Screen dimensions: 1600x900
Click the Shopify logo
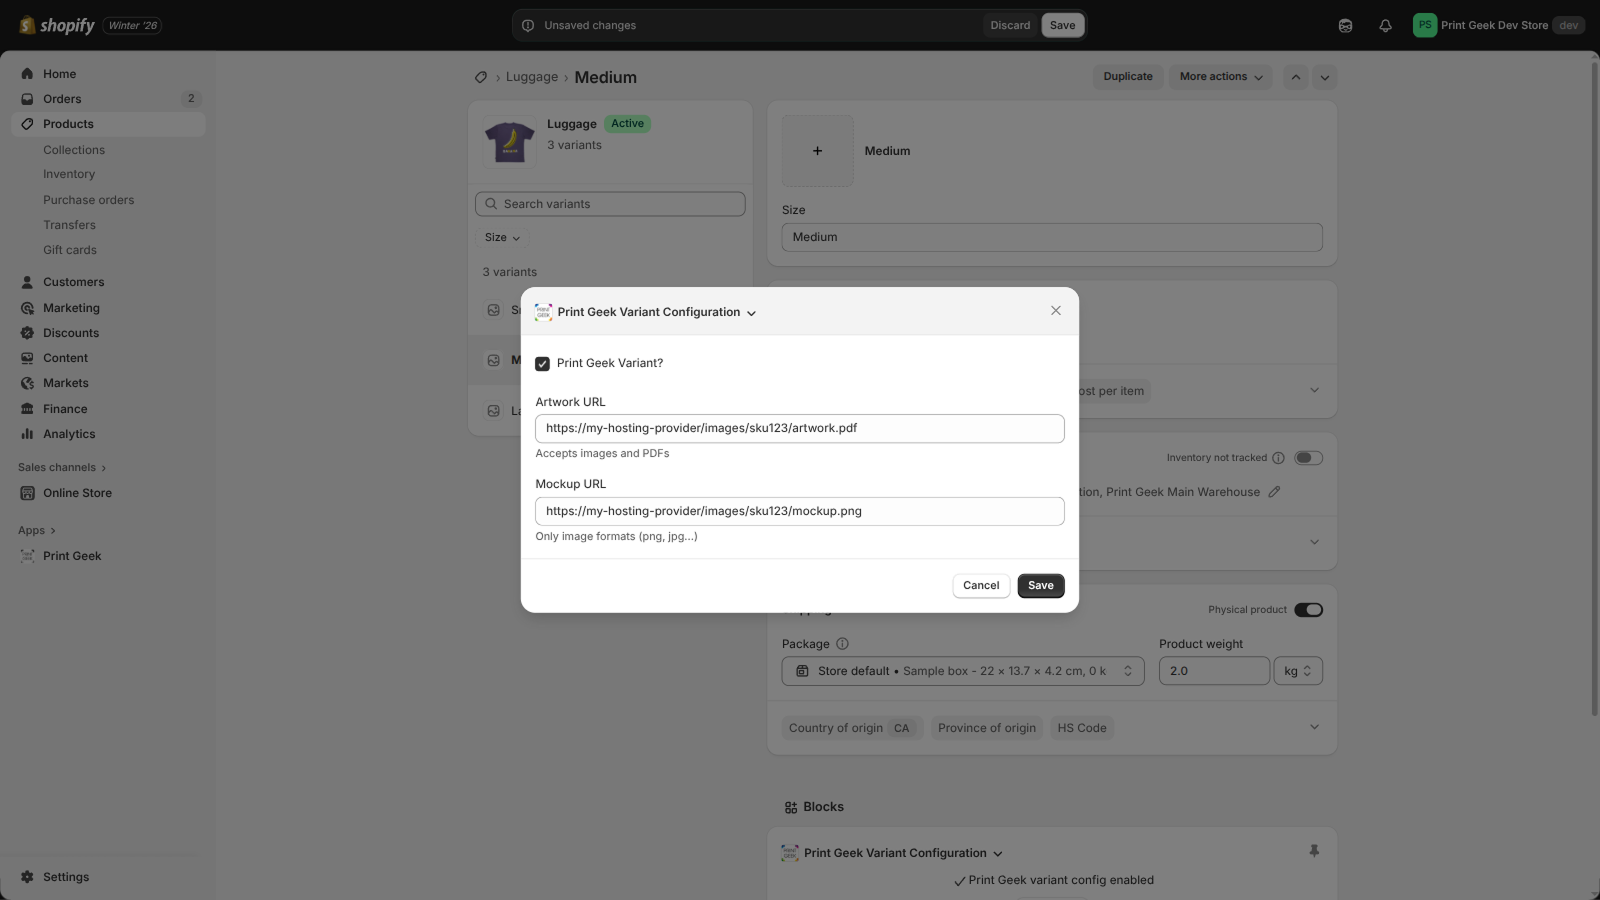[57, 25]
